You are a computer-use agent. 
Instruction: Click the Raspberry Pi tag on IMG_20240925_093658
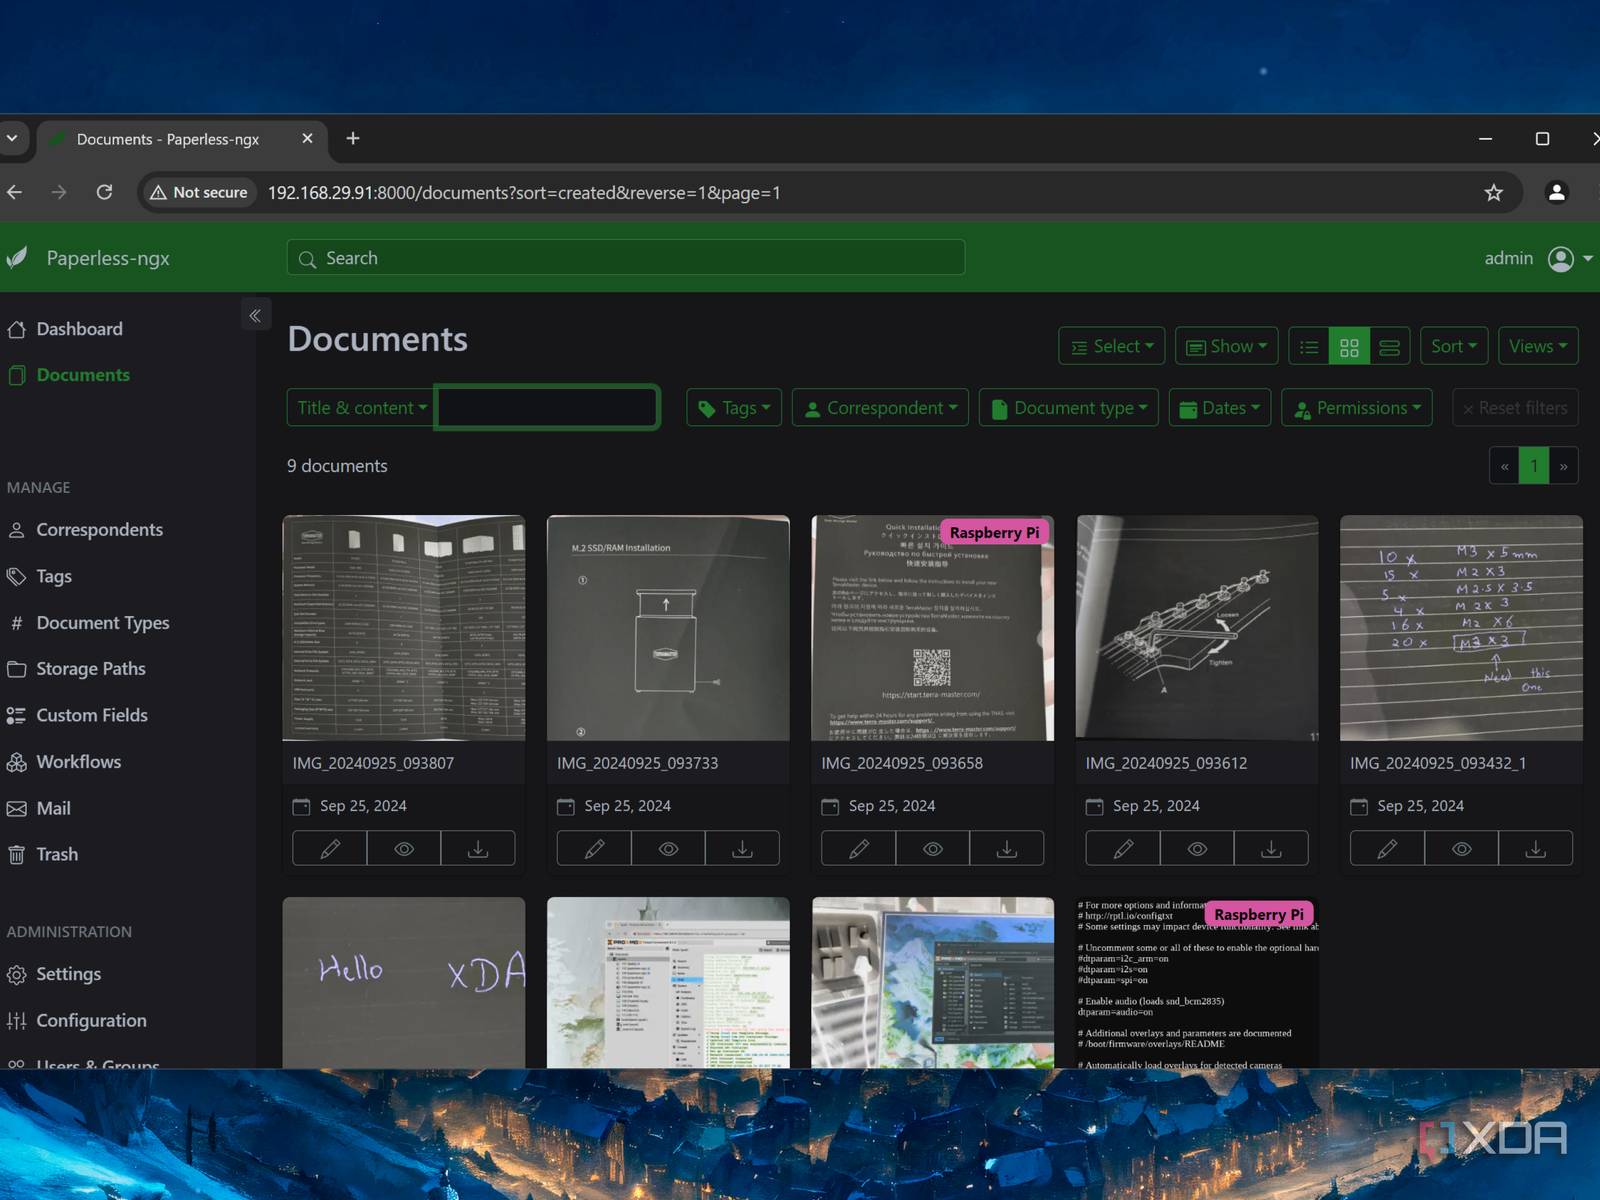993,533
